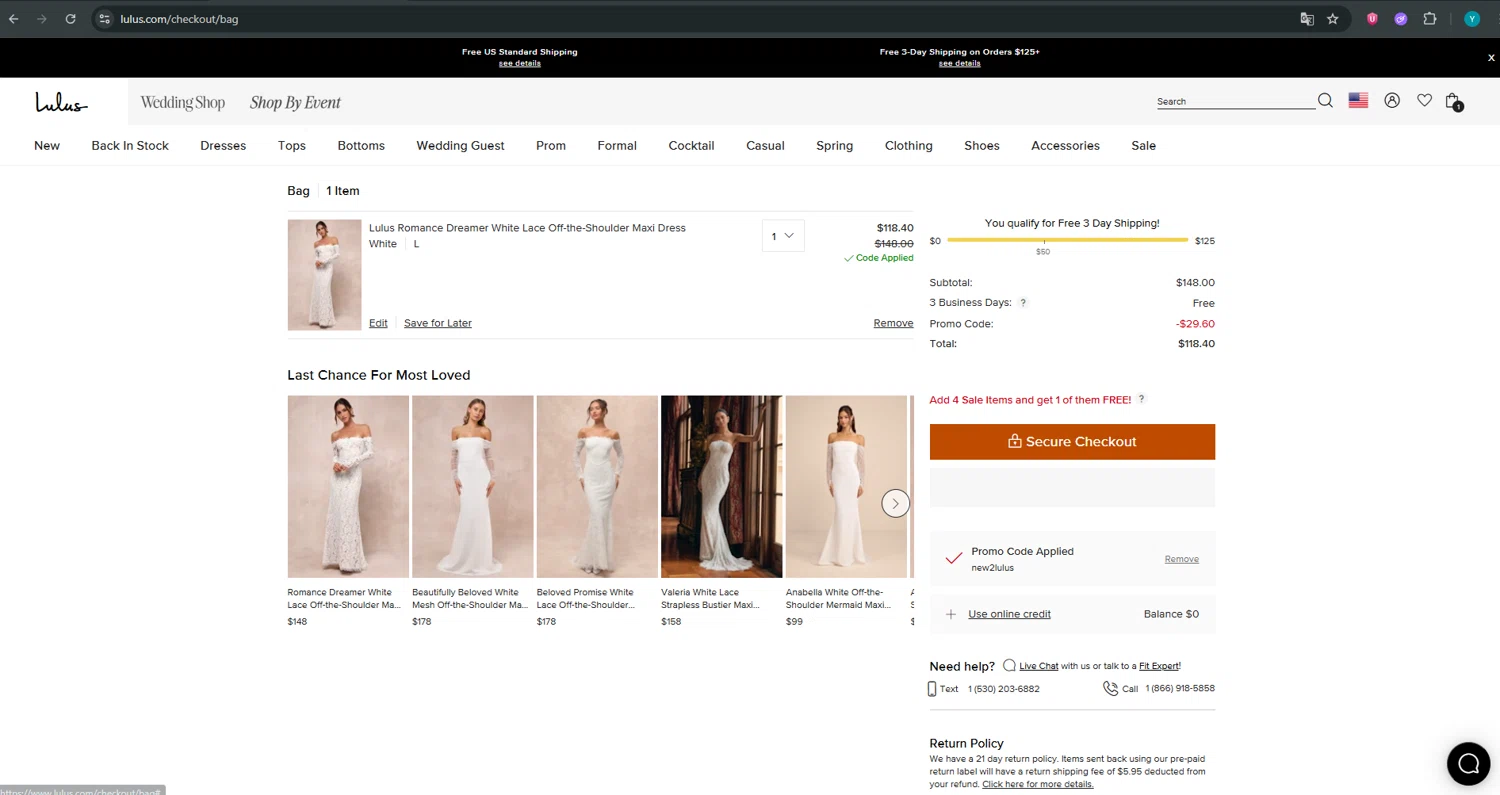This screenshot has width=1500, height=795.
Task: Bookmark this page with star icon
Action: click(1332, 19)
